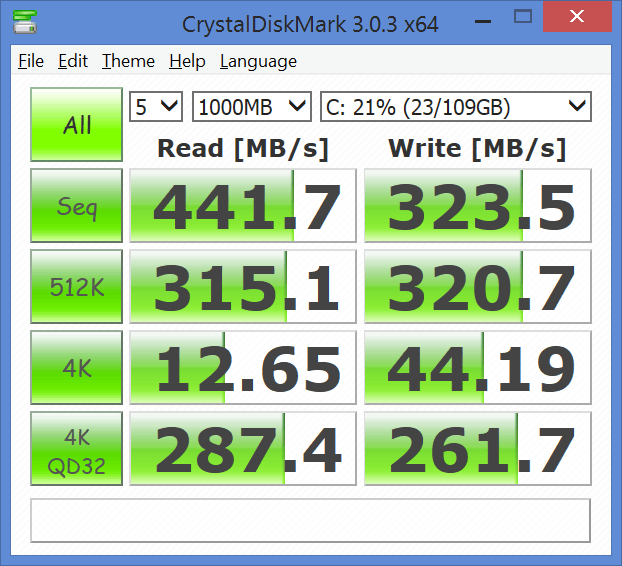Select the 512K read result 315.1

pyautogui.click(x=243, y=286)
